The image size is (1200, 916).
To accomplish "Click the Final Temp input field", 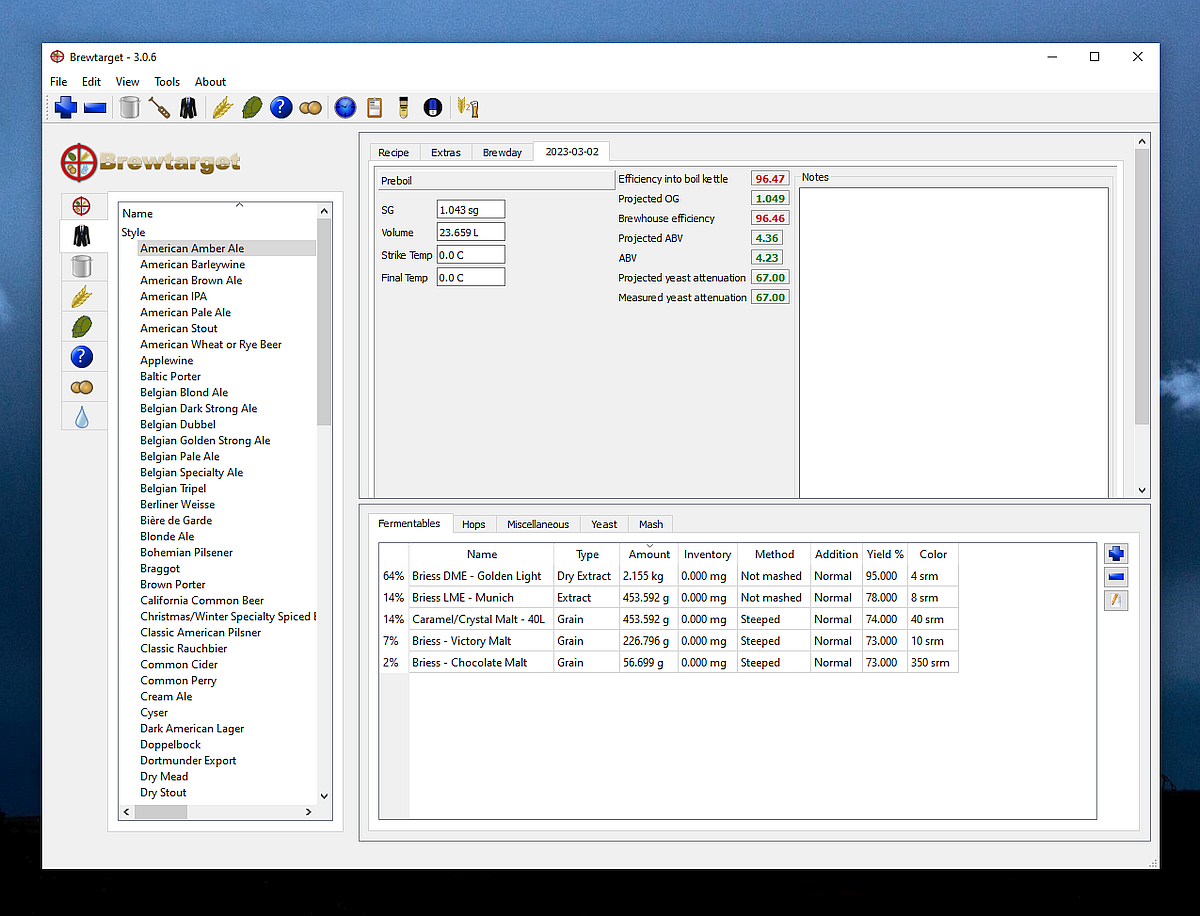I will click(x=471, y=277).
